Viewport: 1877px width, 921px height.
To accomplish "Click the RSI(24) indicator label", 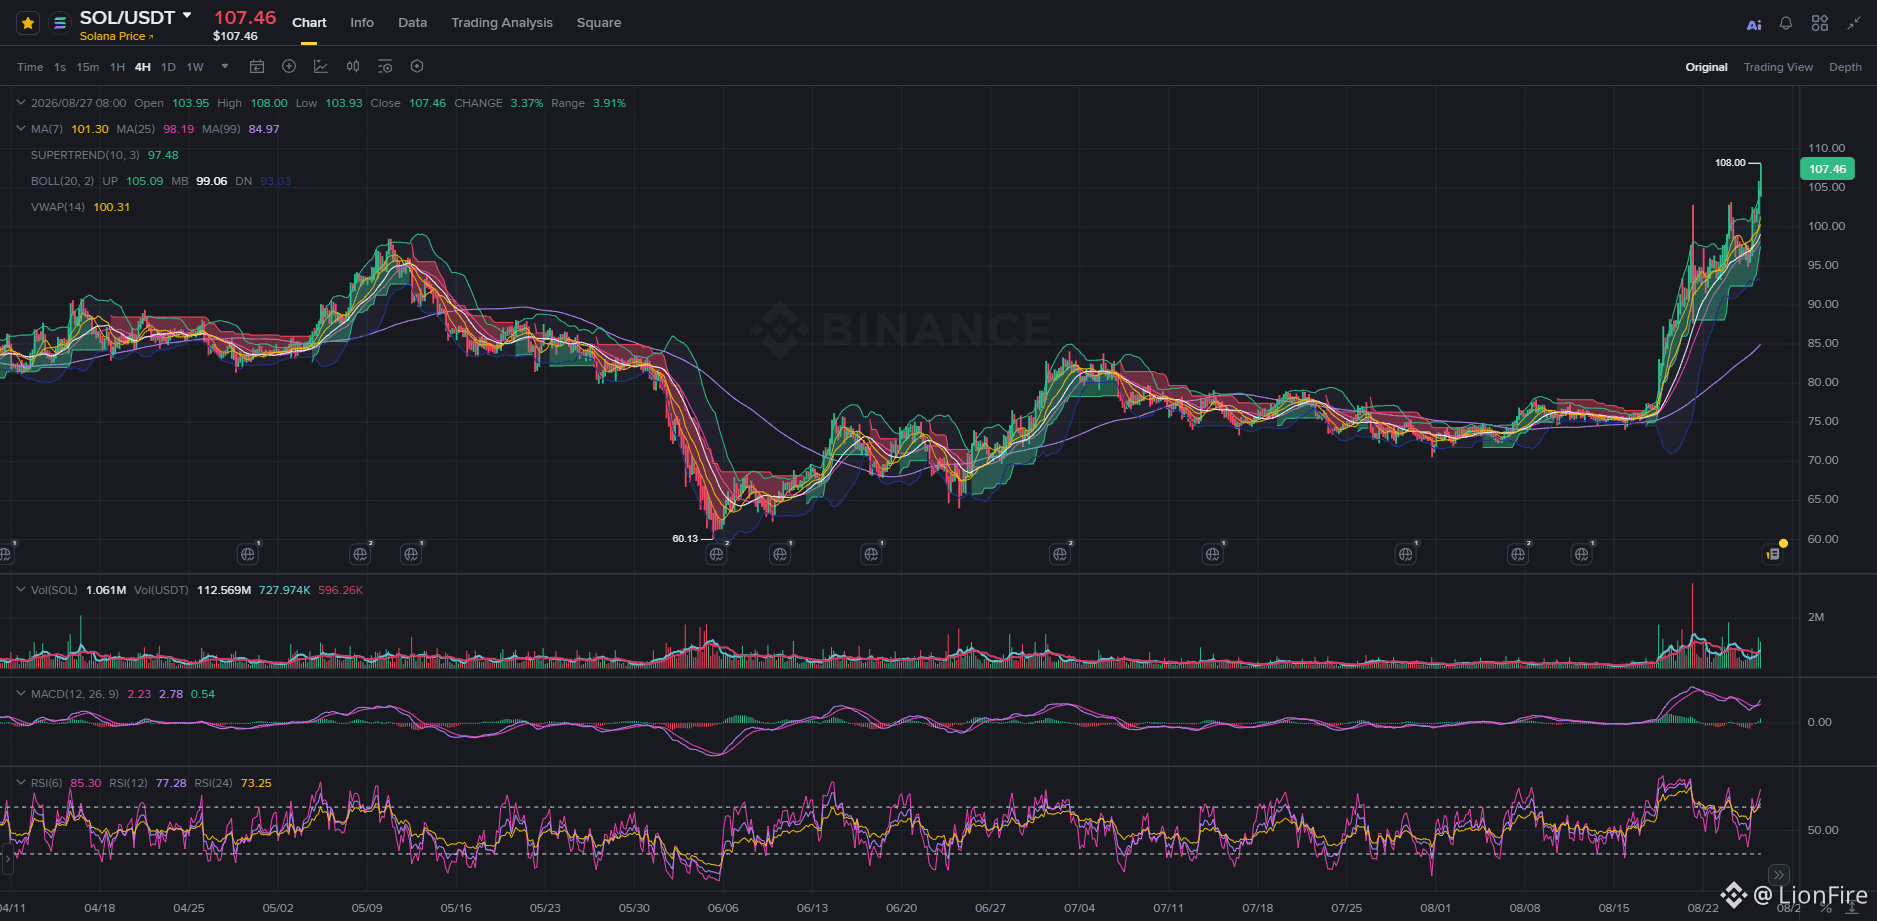I will [213, 783].
